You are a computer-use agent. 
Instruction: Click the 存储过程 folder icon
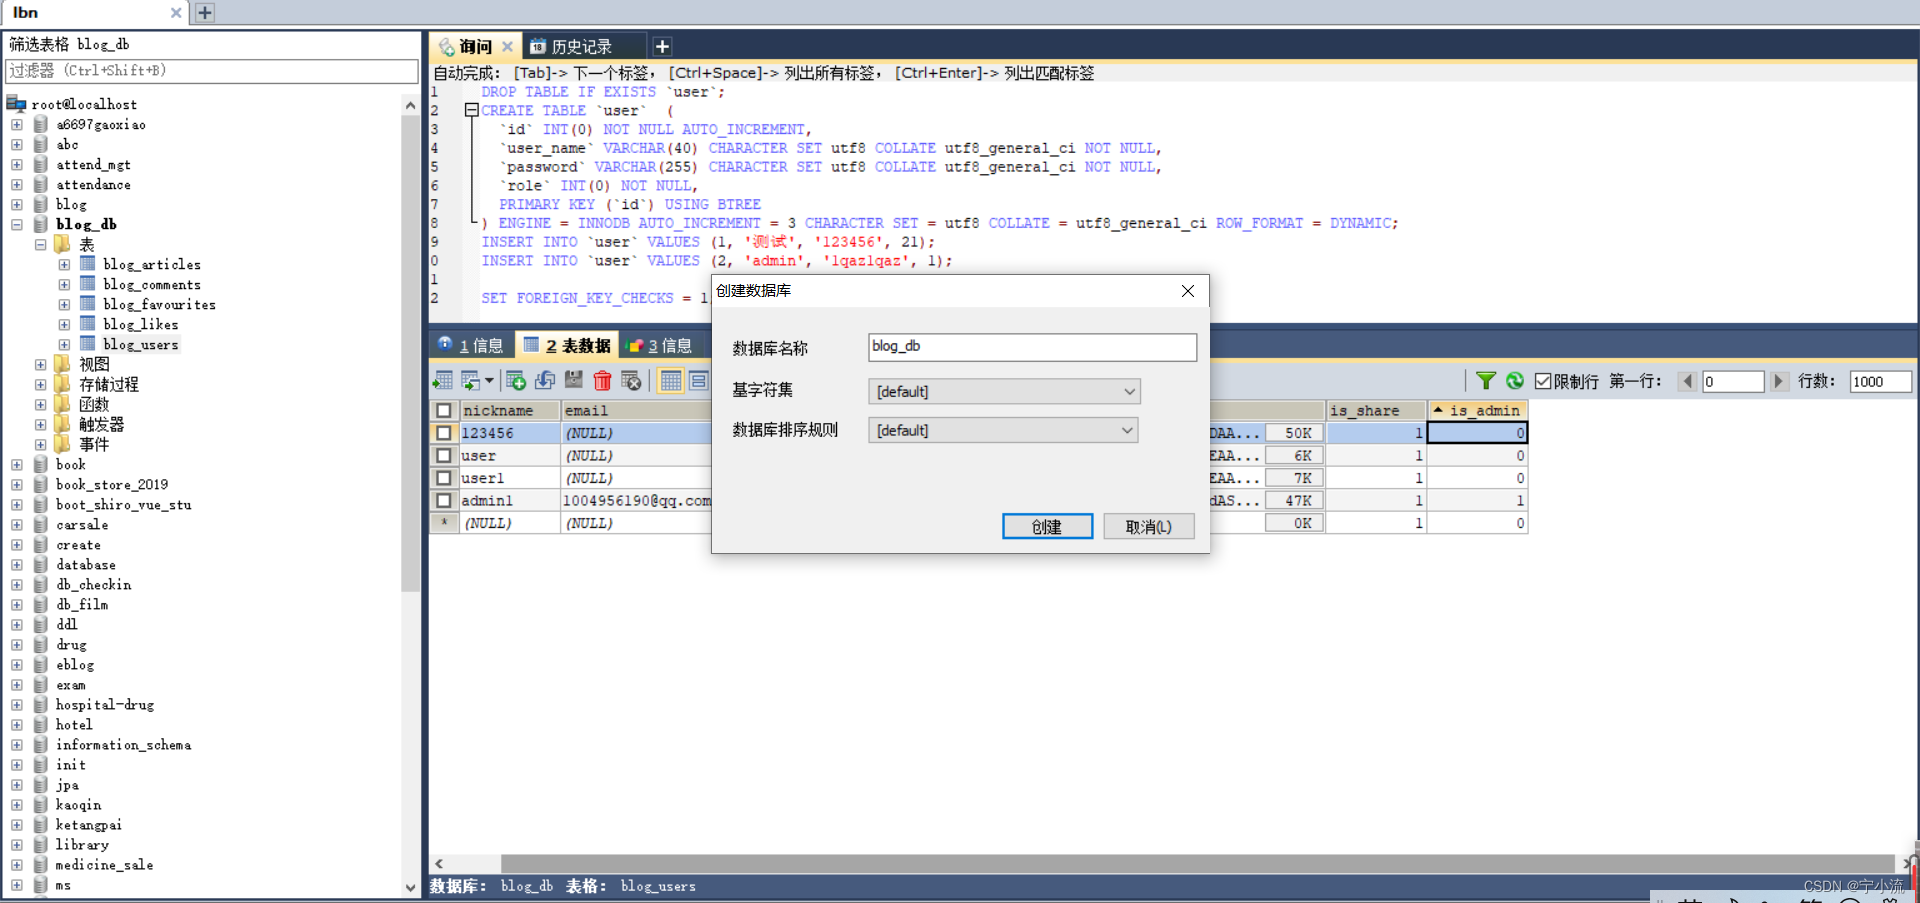(63, 384)
